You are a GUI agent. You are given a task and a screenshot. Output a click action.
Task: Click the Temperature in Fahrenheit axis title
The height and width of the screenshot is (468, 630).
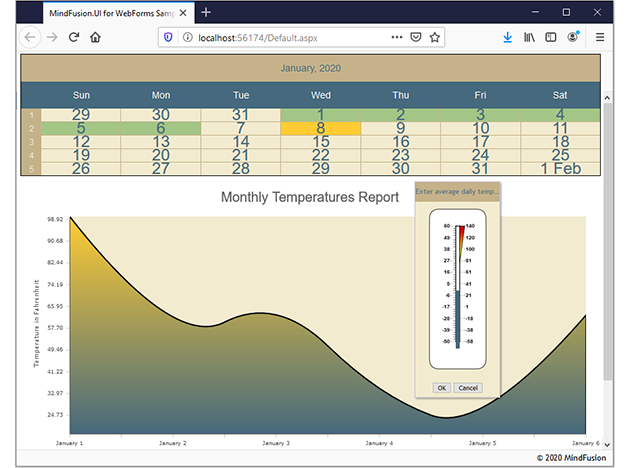tap(37, 323)
